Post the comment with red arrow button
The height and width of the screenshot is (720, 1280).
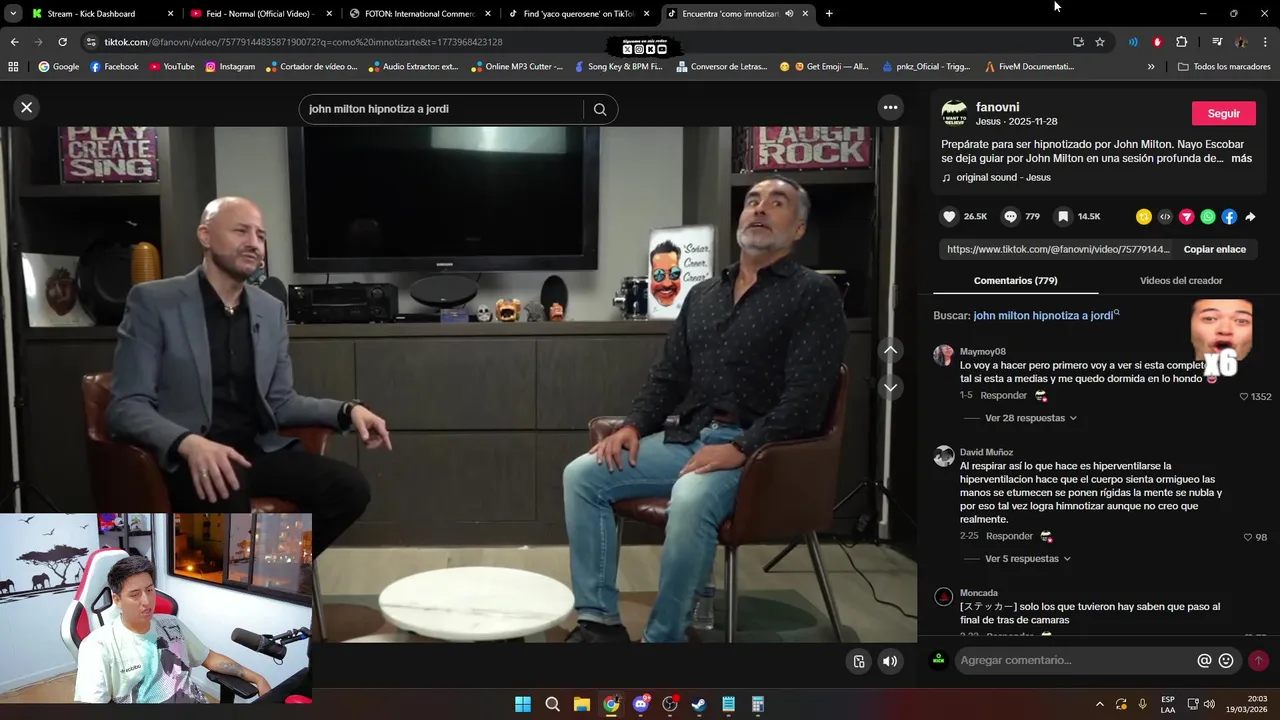(1258, 660)
